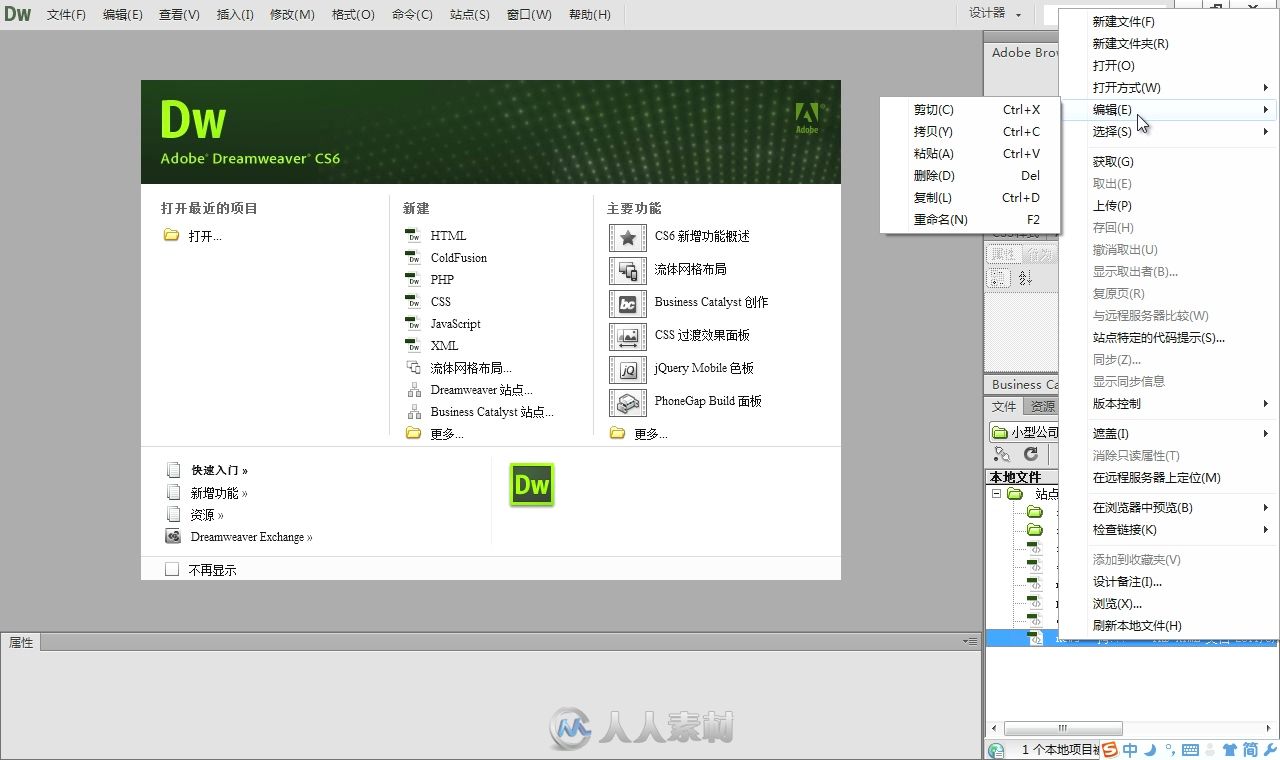Click the Sogou moon half-width toggle icon
Screen dimensions: 1280x760
coord(1150,750)
